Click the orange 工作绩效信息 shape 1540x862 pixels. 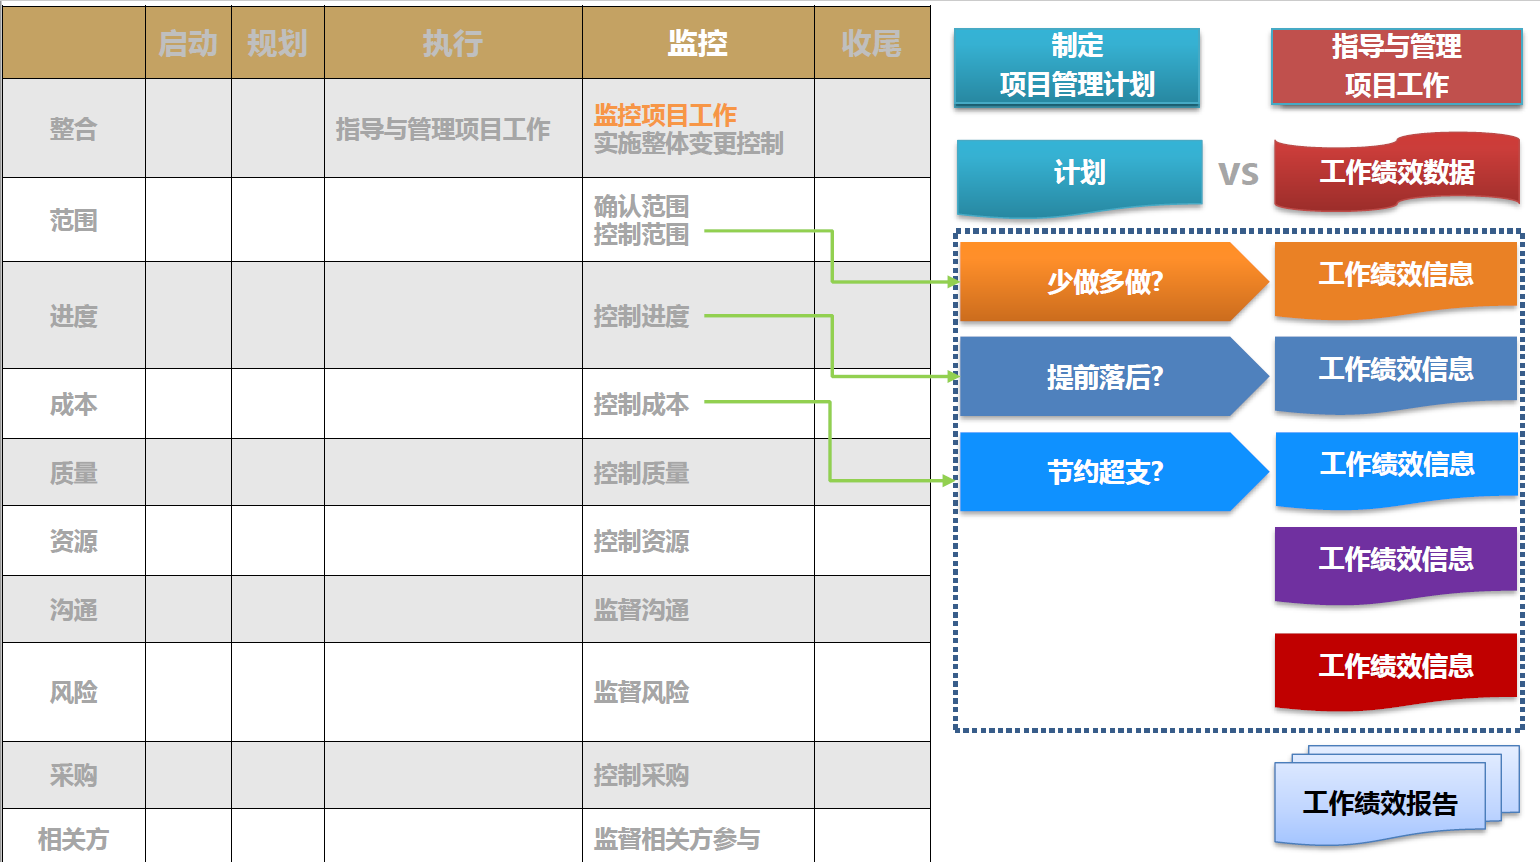(x=1396, y=279)
